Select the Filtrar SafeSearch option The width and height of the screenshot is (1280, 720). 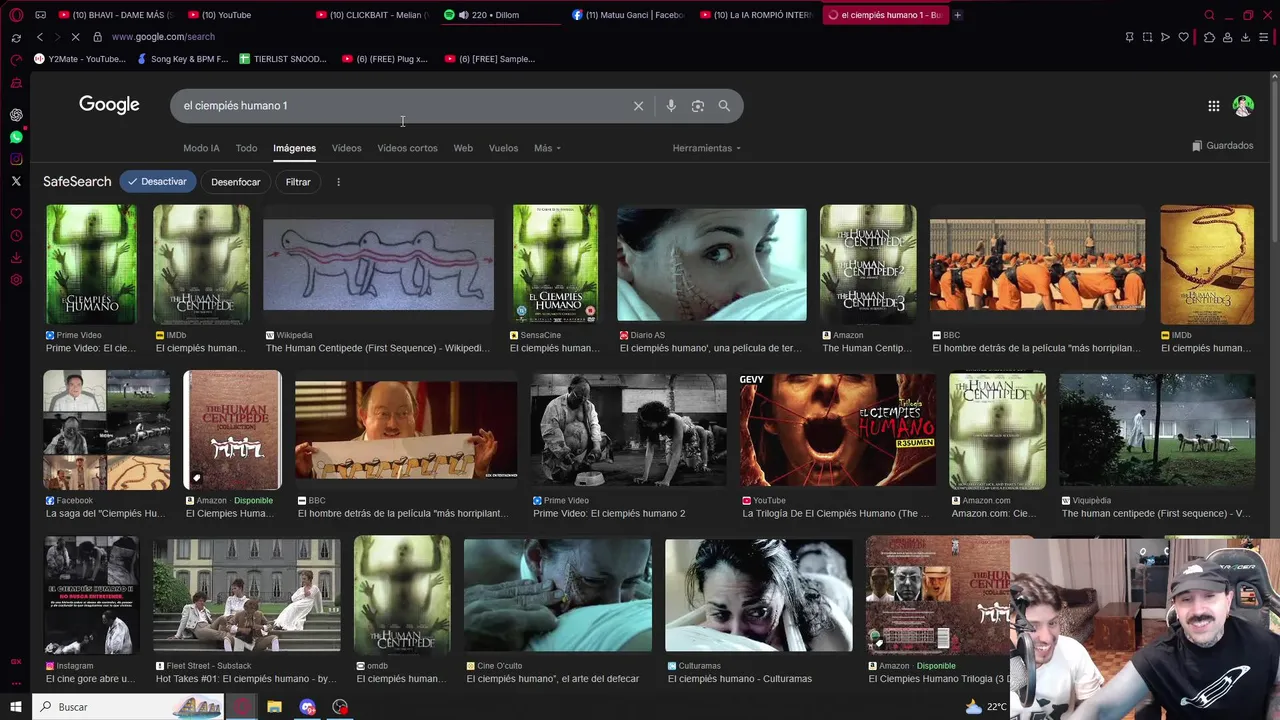[x=298, y=182]
